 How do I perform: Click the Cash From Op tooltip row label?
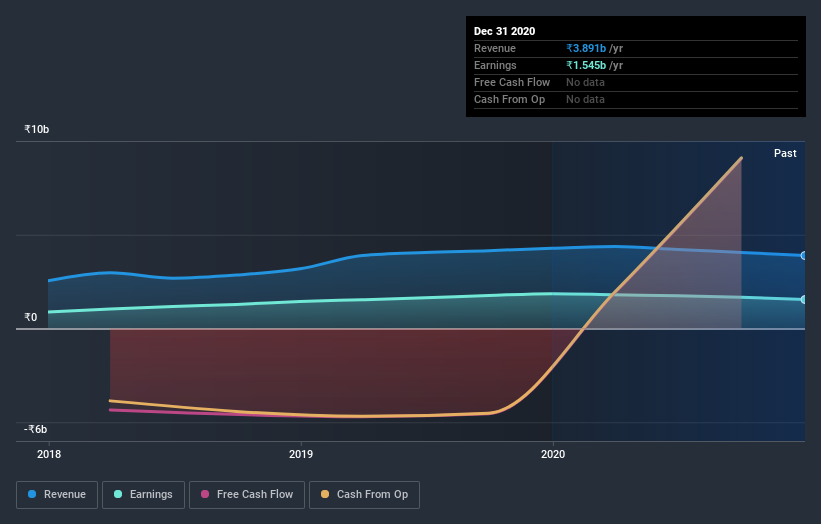tap(509, 99)
